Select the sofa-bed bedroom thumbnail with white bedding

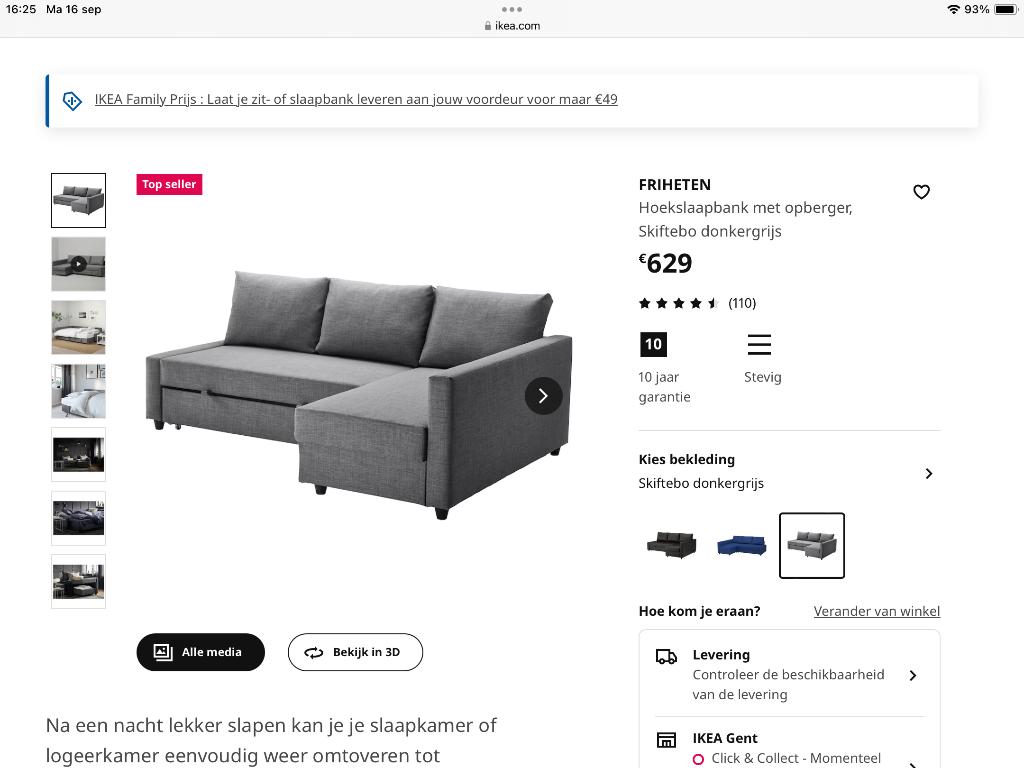[78, 391]
